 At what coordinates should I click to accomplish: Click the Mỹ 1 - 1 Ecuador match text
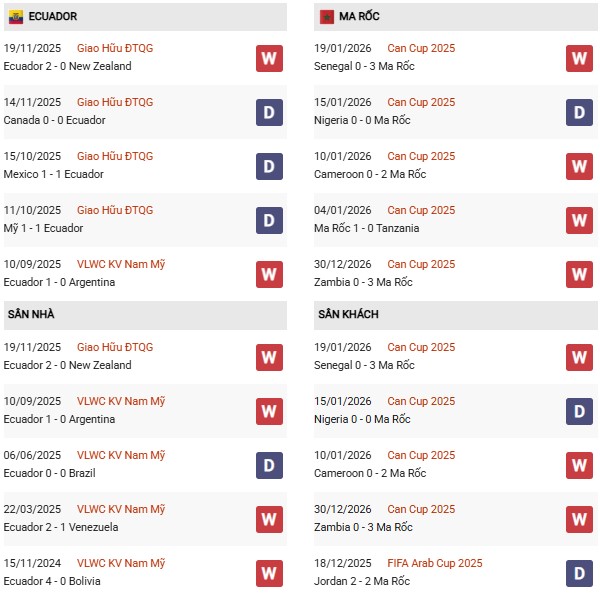click(x=43, y=228)
